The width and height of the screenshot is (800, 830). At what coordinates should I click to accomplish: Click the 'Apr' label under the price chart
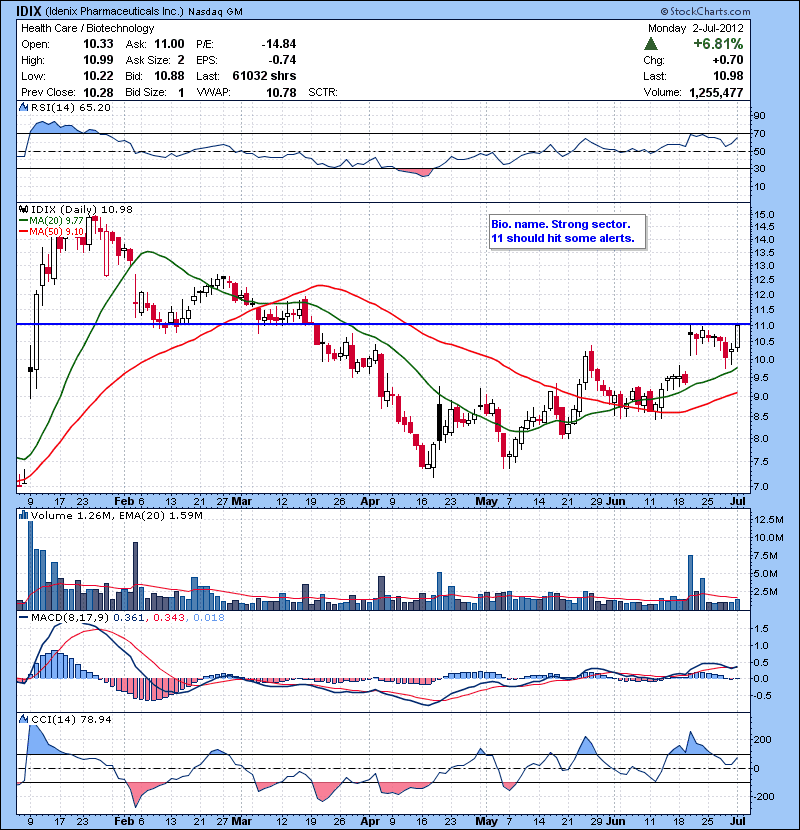[370, 501]
